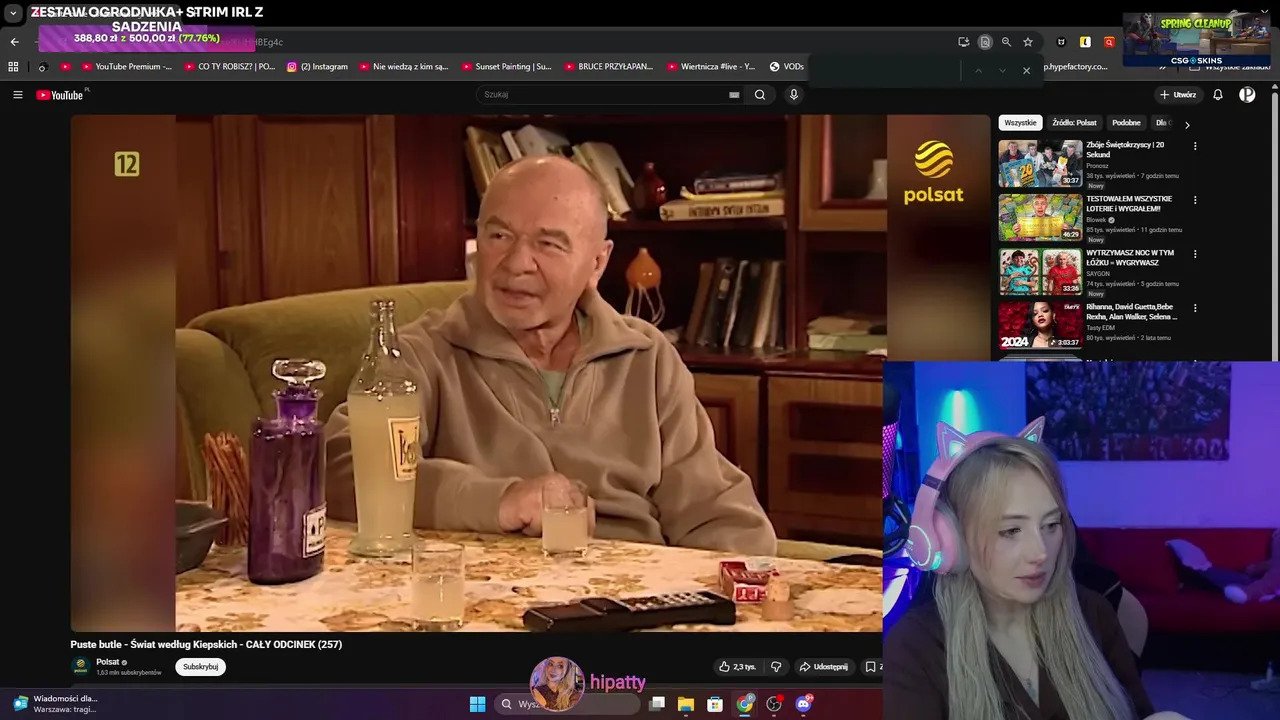Open options menu for Rihanna, David Guetta mix
This screenshot has width=1280, height=720.
coord(1195,308)
